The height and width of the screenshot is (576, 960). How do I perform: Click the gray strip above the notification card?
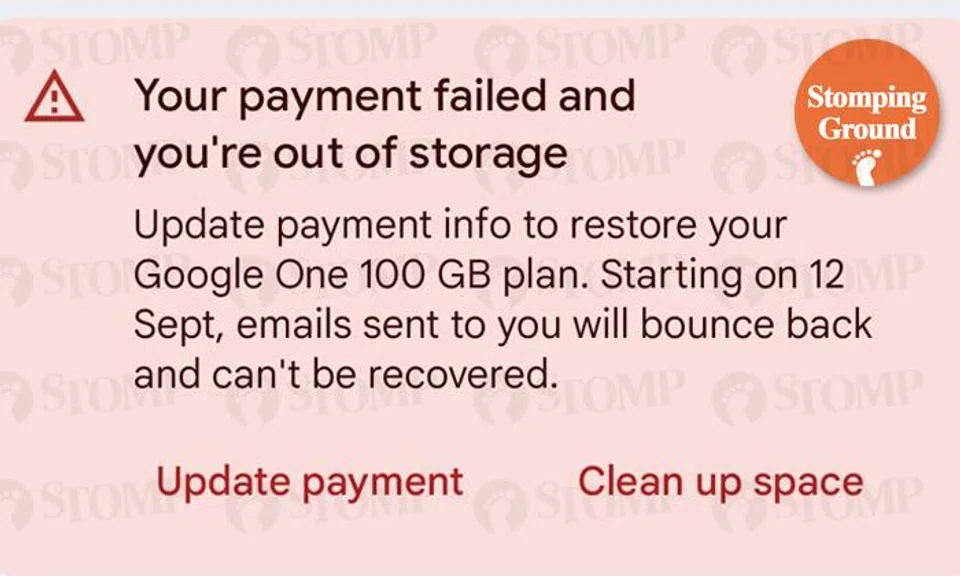[x=480, y=8]
